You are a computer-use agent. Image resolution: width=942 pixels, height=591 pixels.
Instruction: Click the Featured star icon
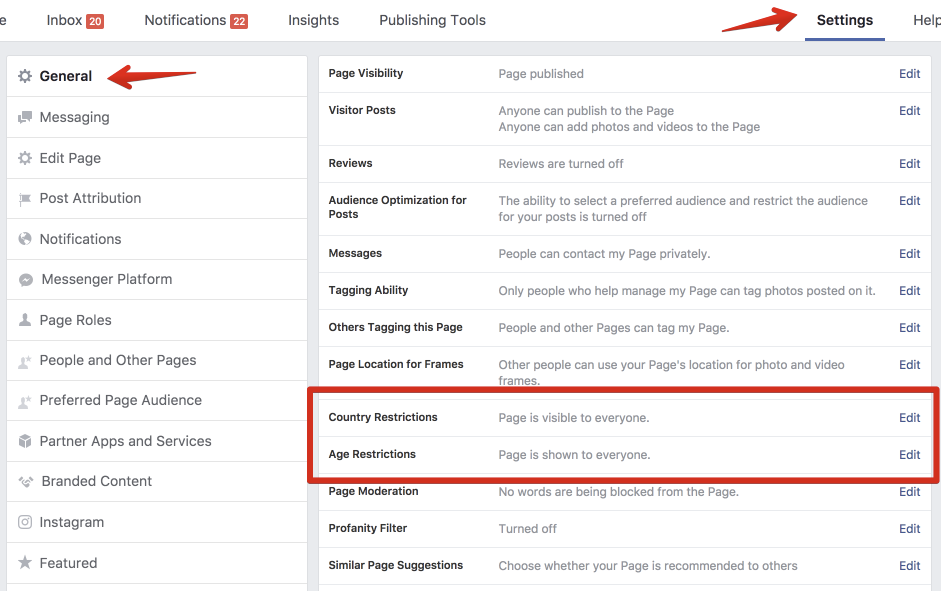point(25,563)
